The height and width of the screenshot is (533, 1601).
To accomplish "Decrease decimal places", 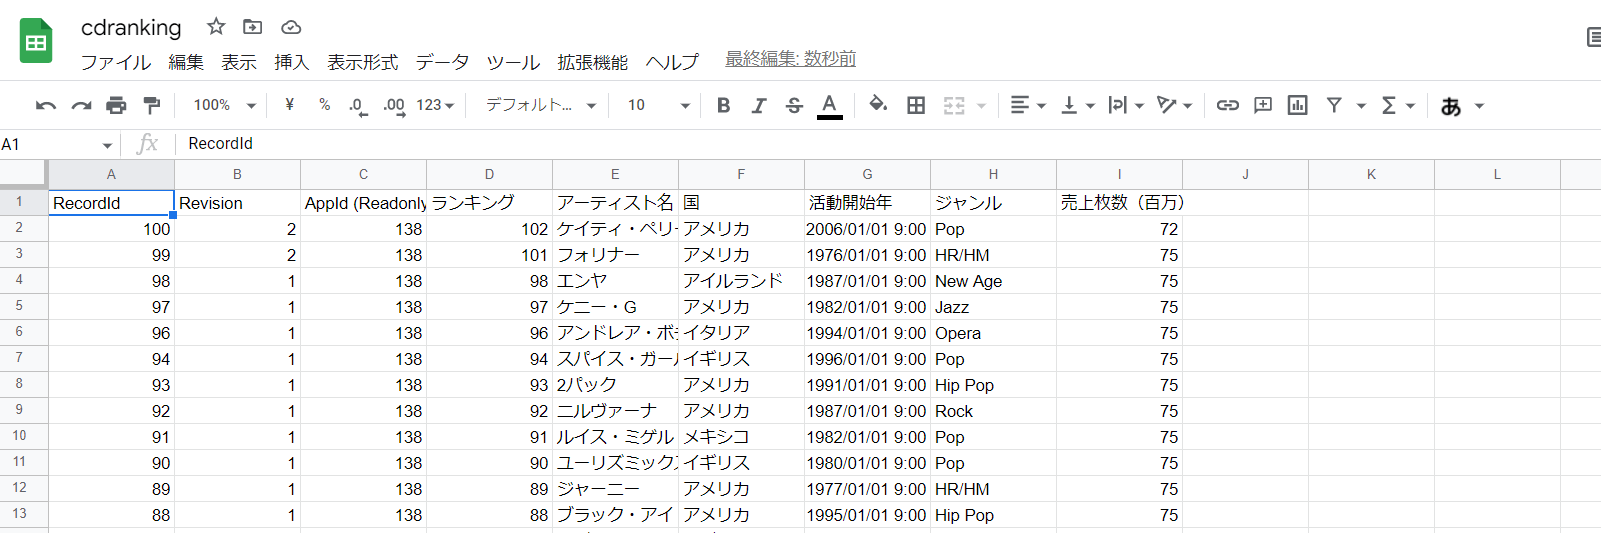I will click(x=358, y=106).
